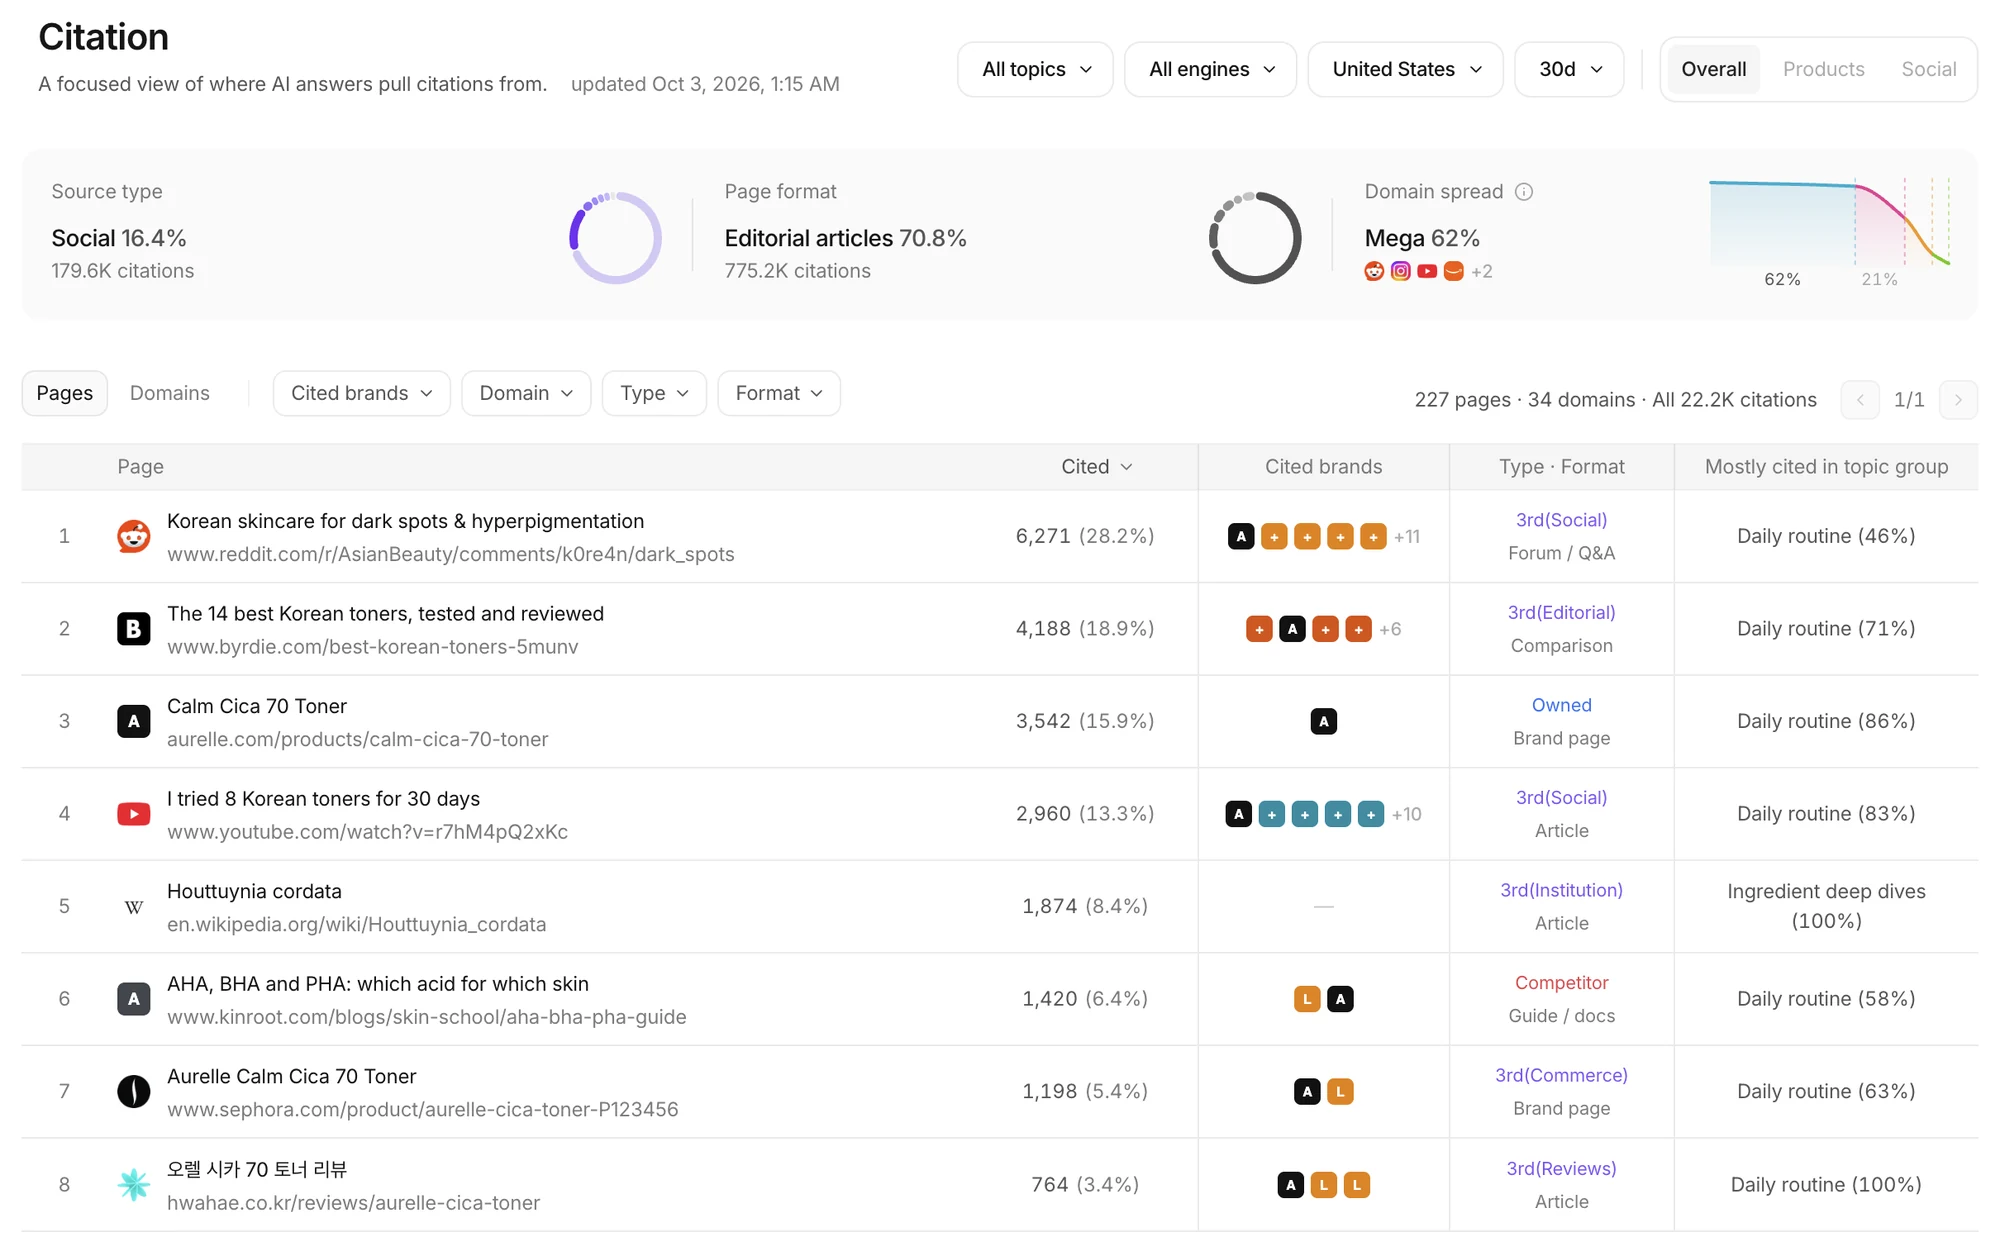The width and height of the screenshot is (2000, 1256).
Task: Open the Houttuynia cordata Wikipedia link
Action: [356, 924]
